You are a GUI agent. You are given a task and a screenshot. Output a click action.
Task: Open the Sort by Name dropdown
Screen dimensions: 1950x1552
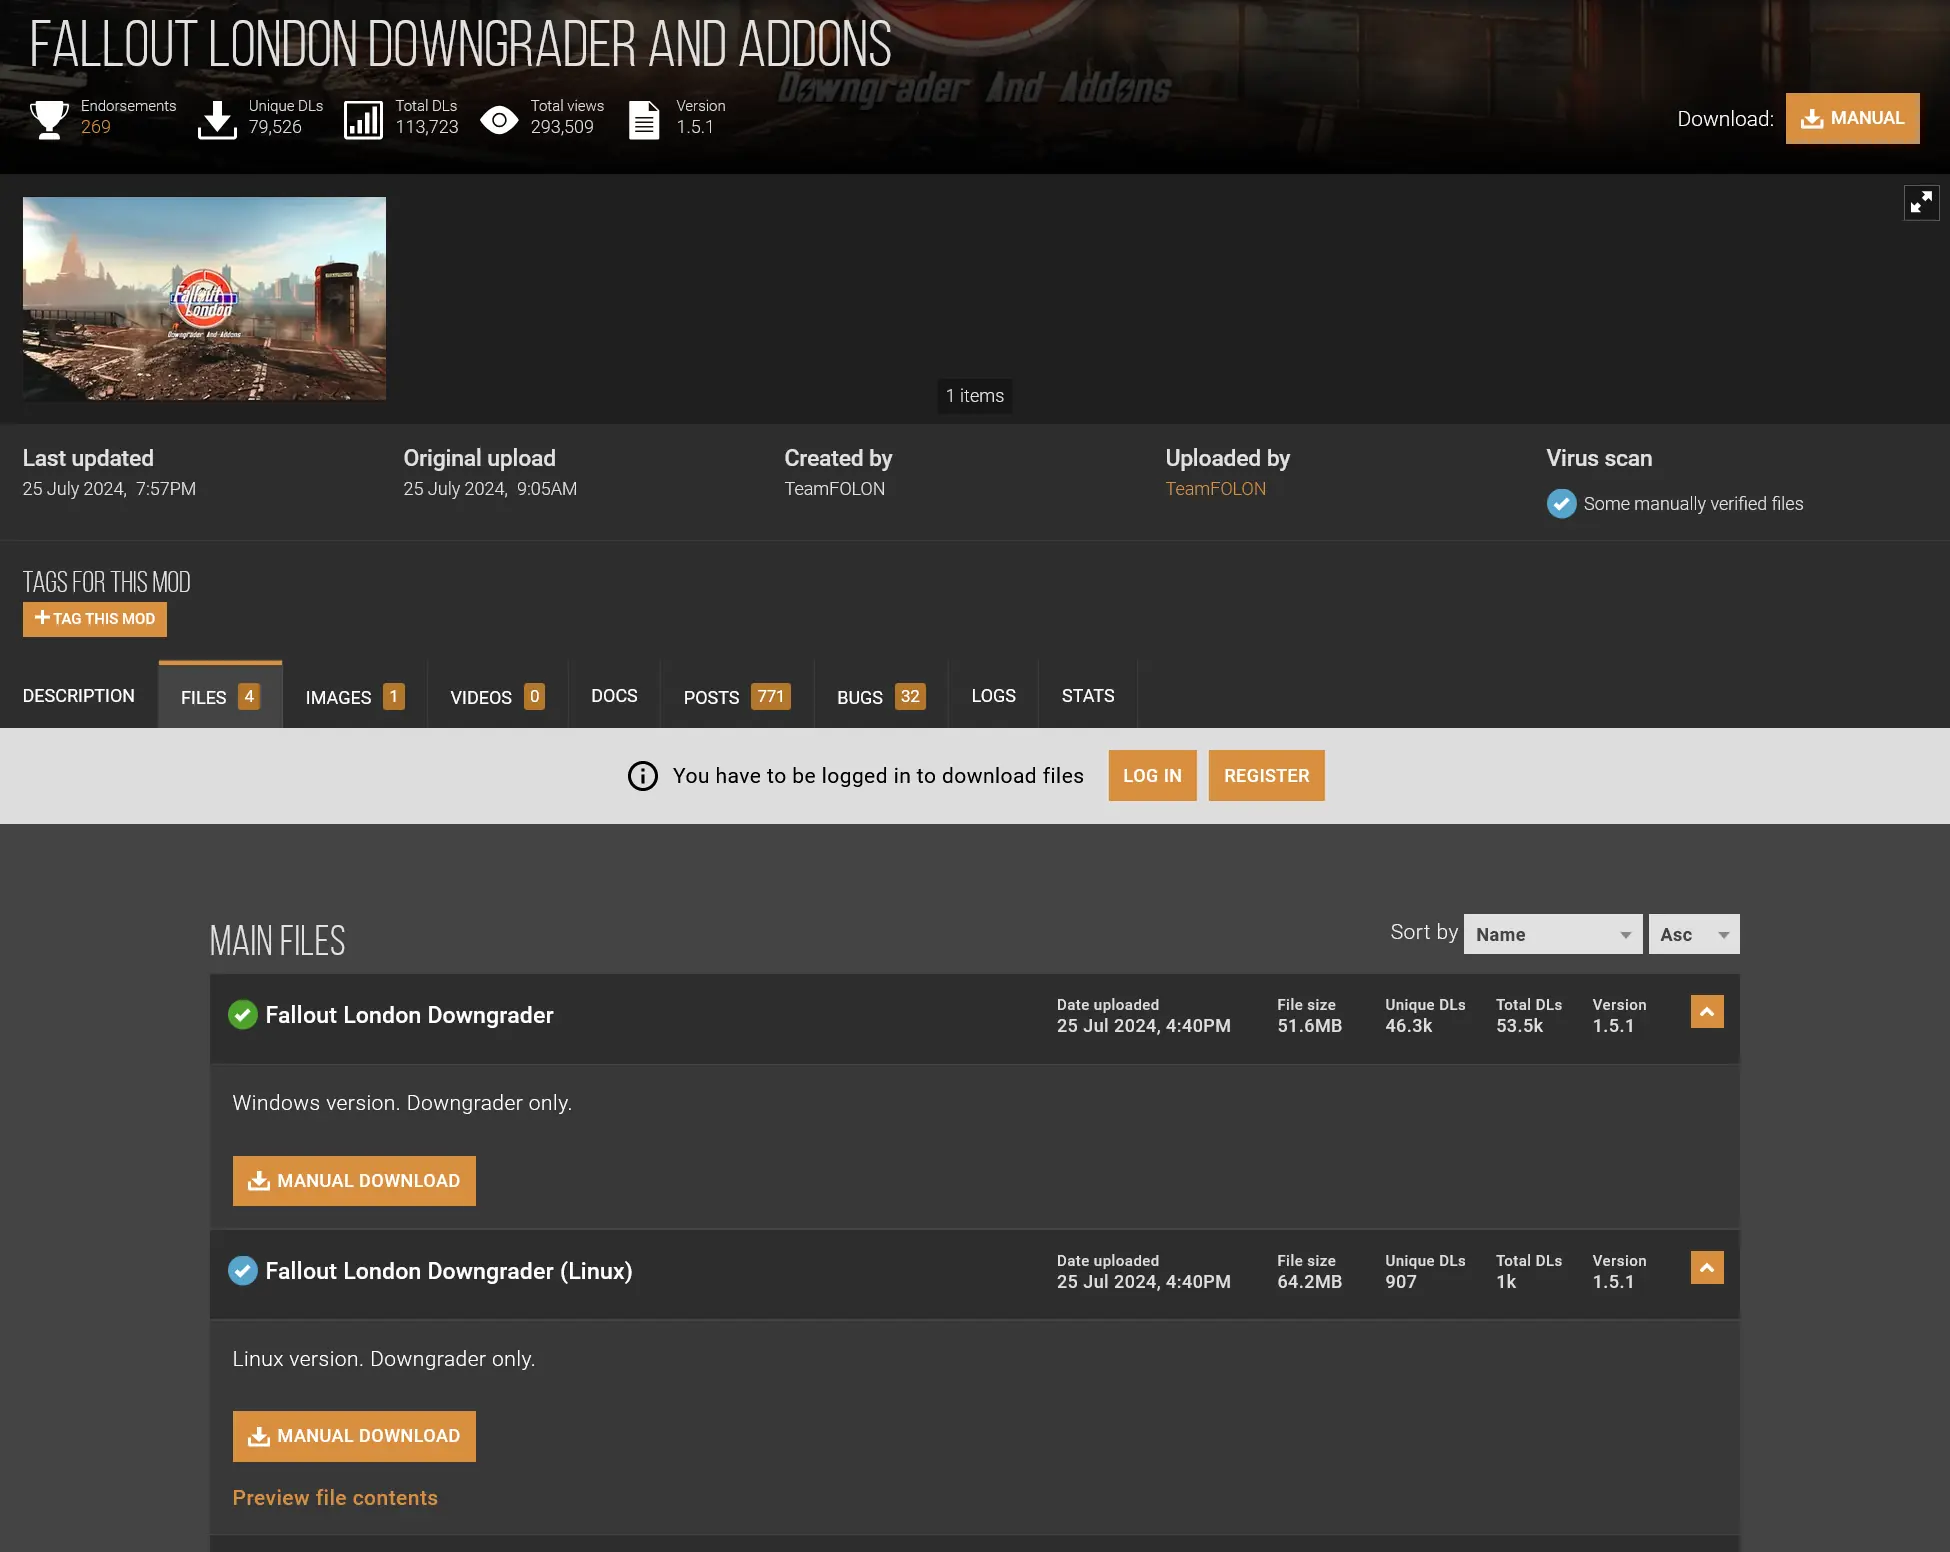(x=1552, y=934)
